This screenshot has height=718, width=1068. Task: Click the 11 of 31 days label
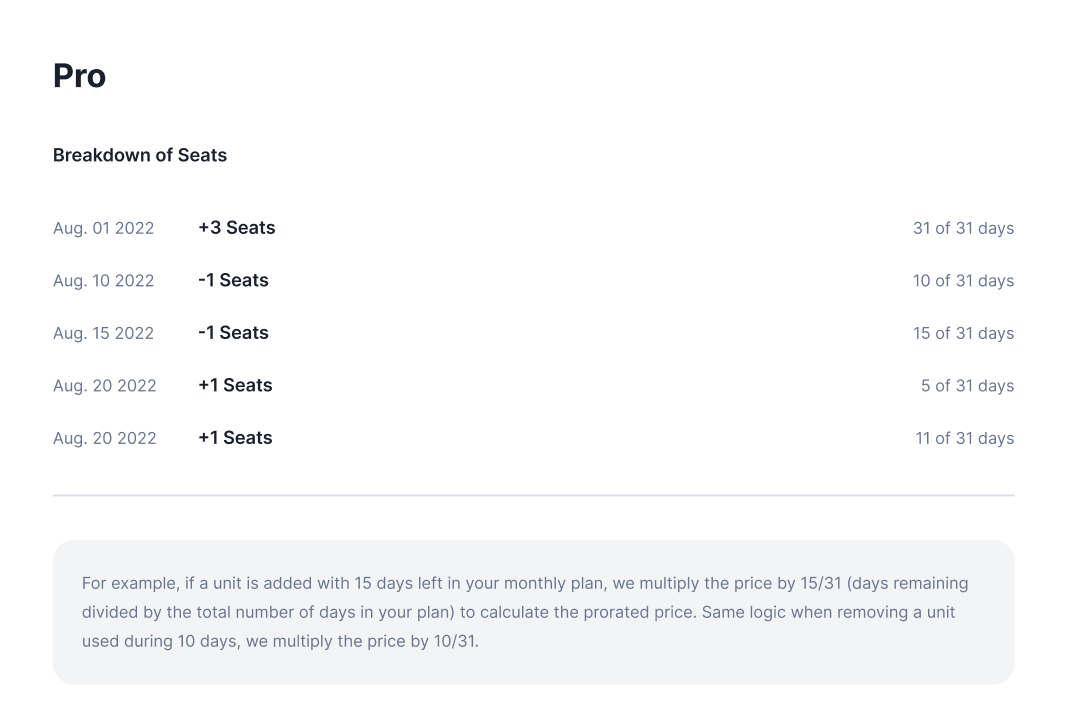pyautogui.click(x=964, y=438)
